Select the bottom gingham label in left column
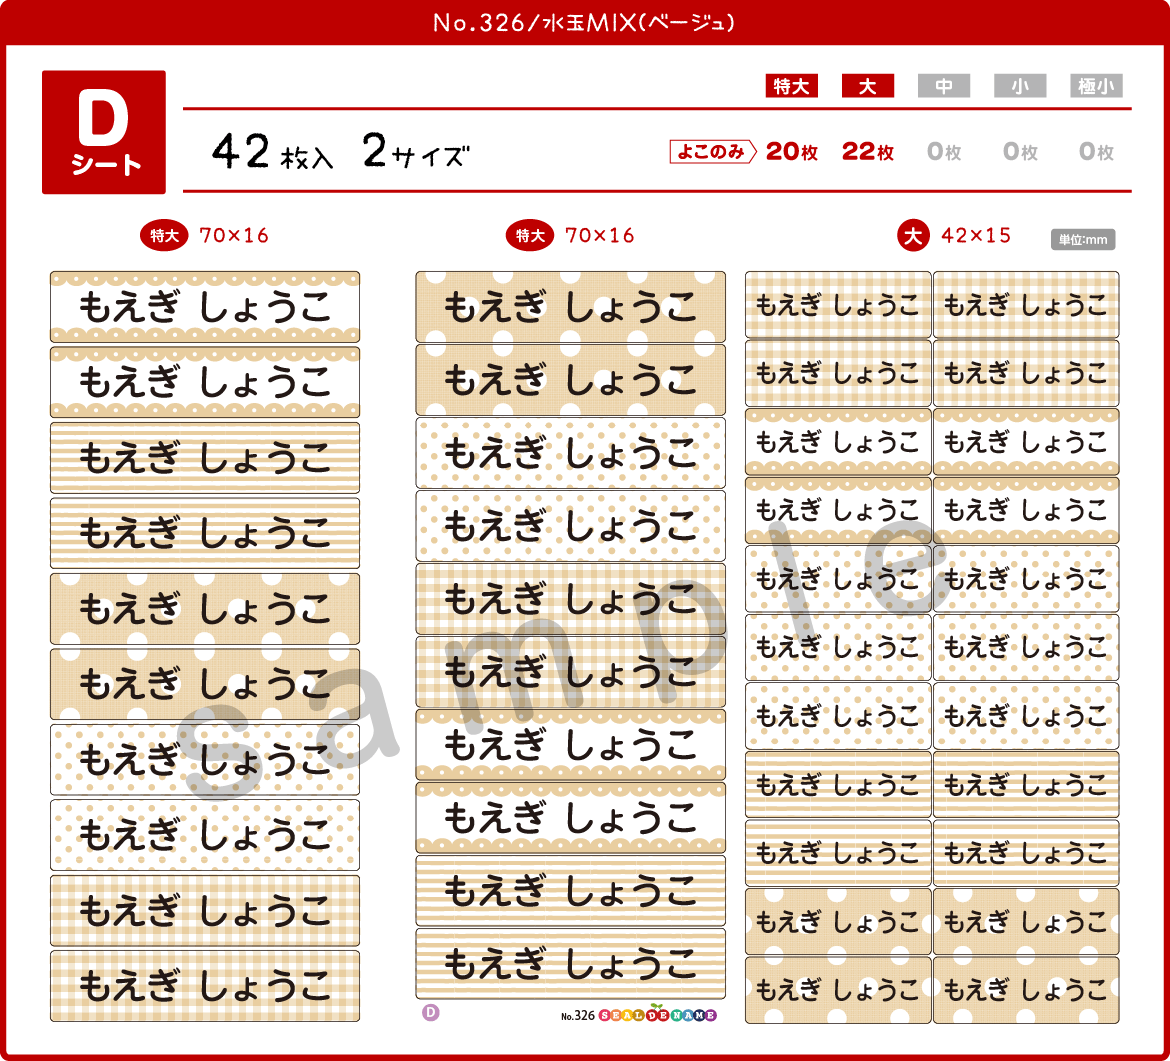 205,986
